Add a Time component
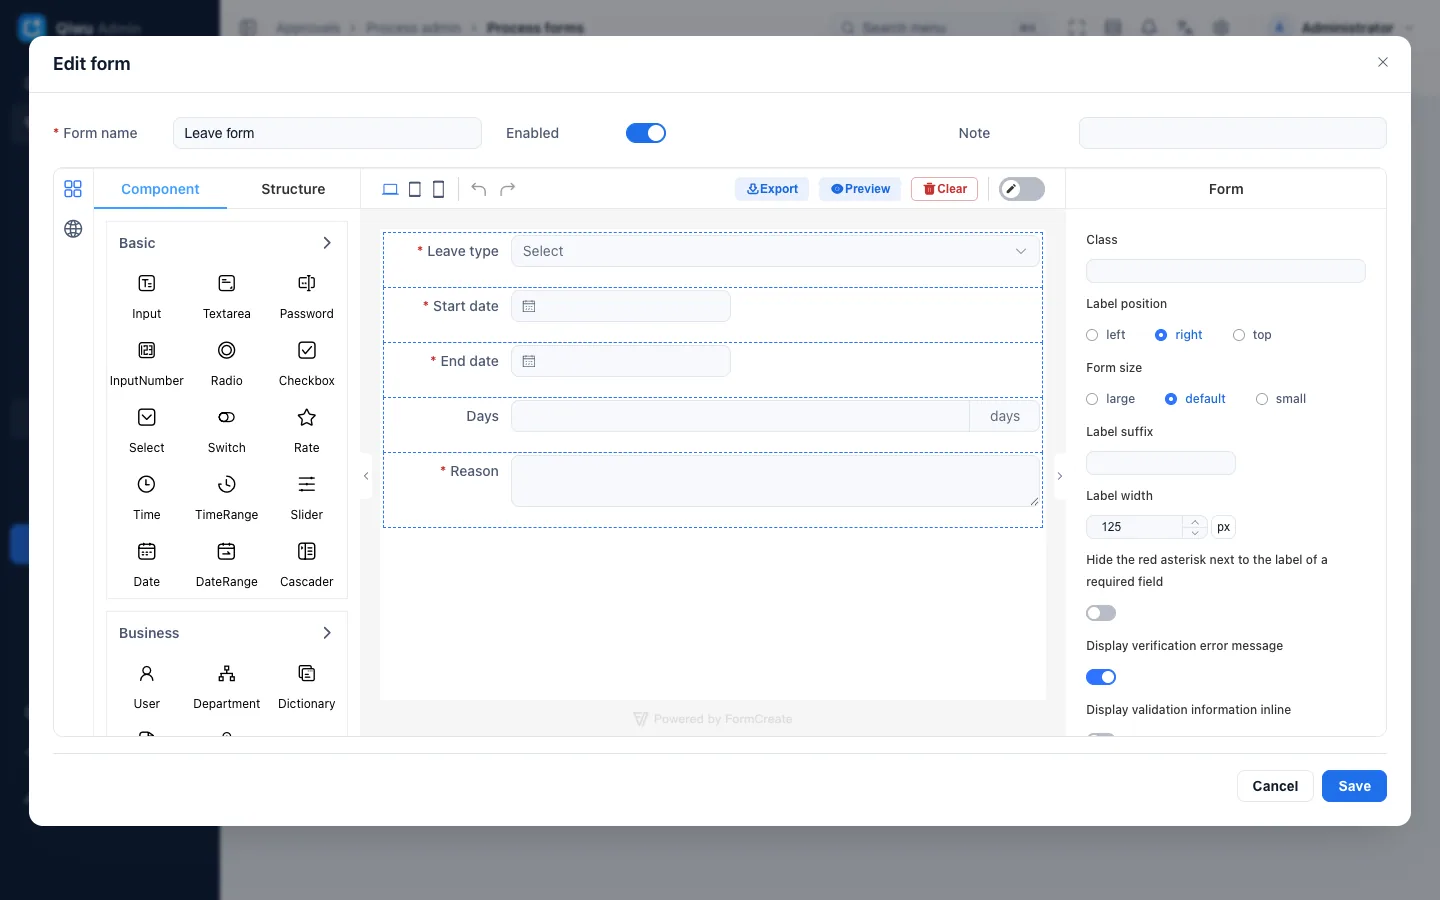This screenshot has width=1440, height=900. (x=147, y=497)
